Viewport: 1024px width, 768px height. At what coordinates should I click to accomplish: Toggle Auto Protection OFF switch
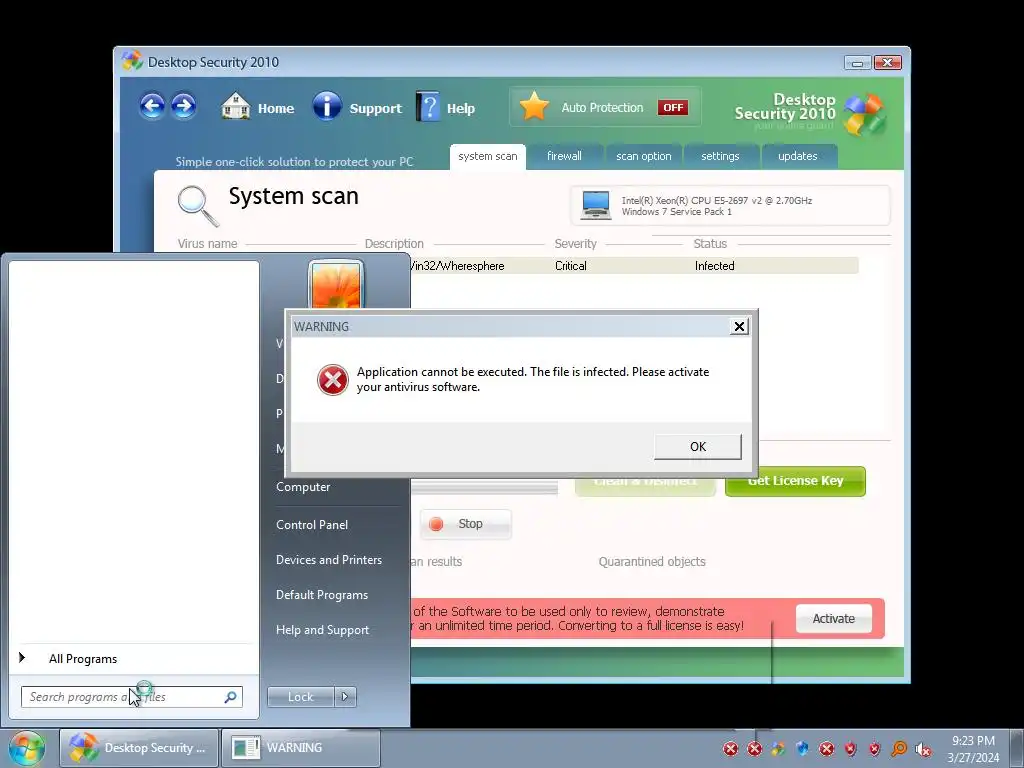pos(673,107)
